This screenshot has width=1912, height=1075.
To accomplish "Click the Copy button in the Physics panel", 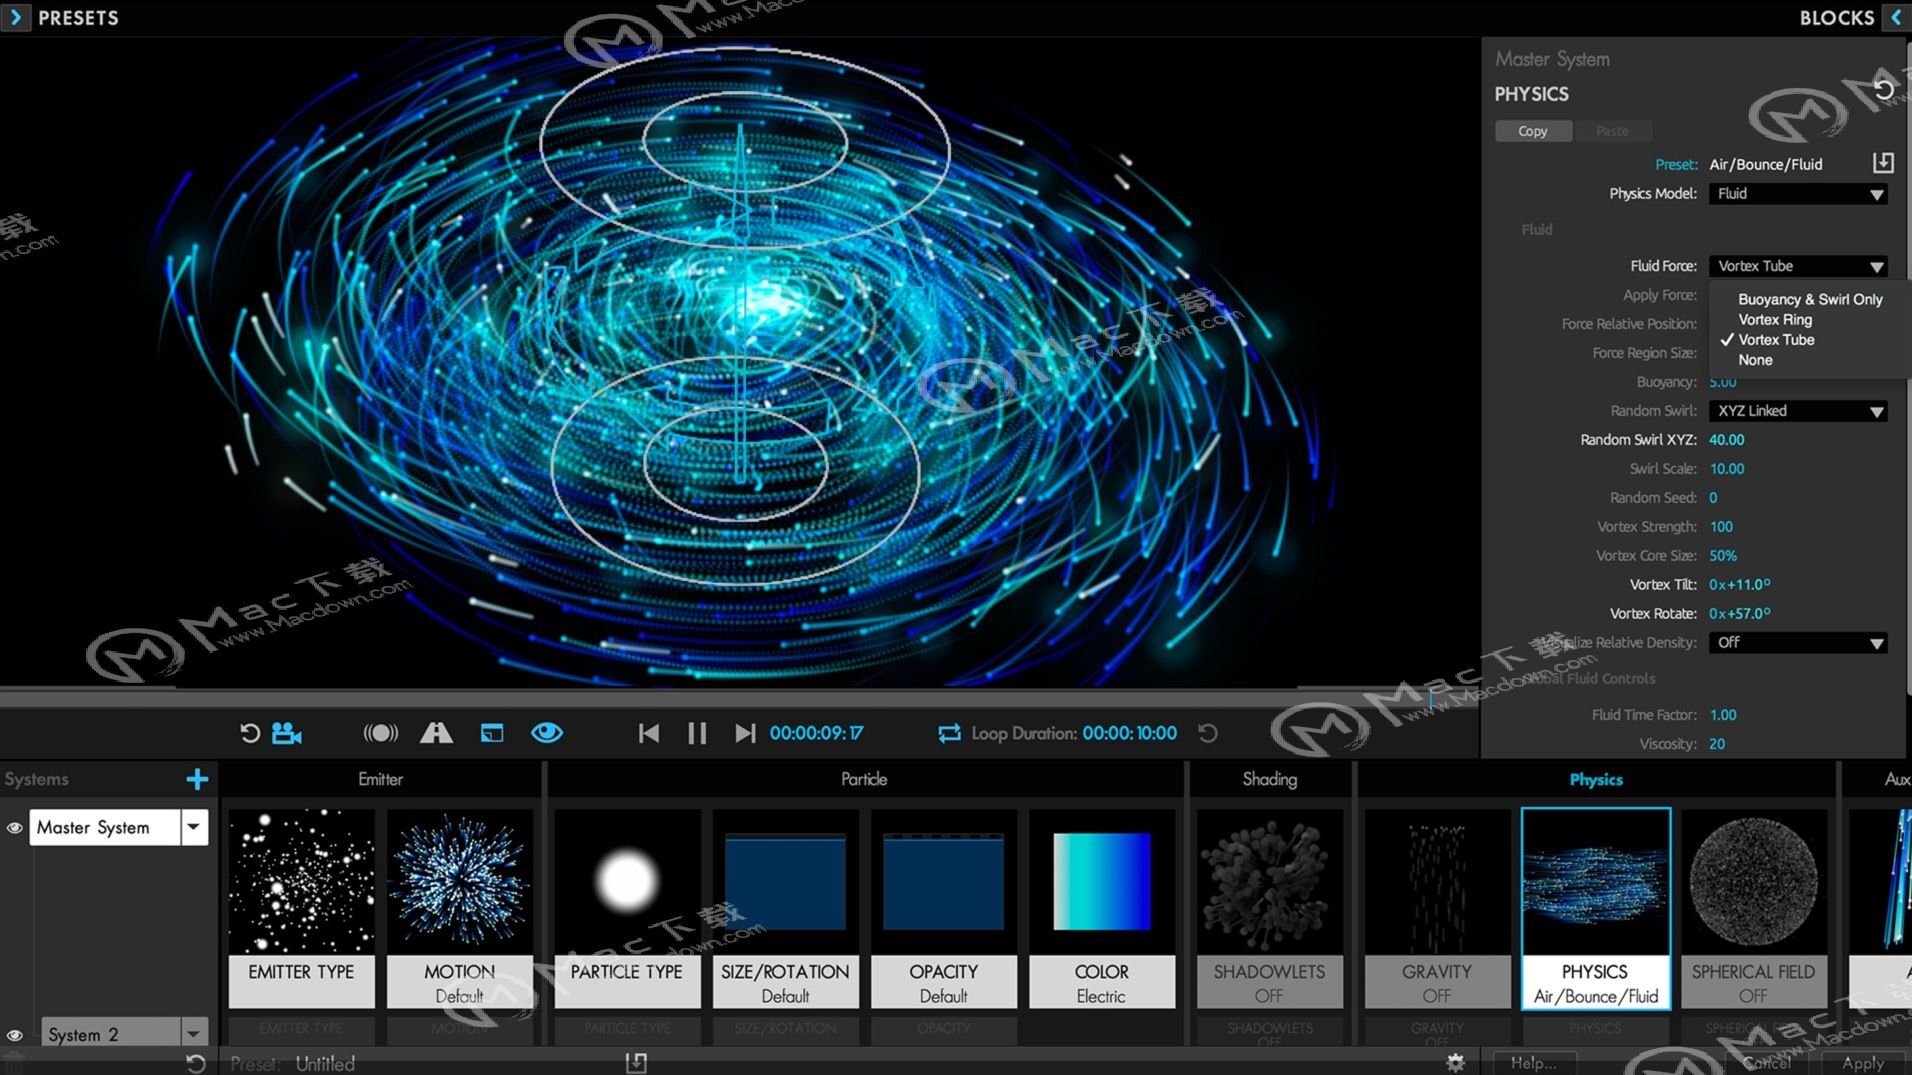I will click(1532, 130).
